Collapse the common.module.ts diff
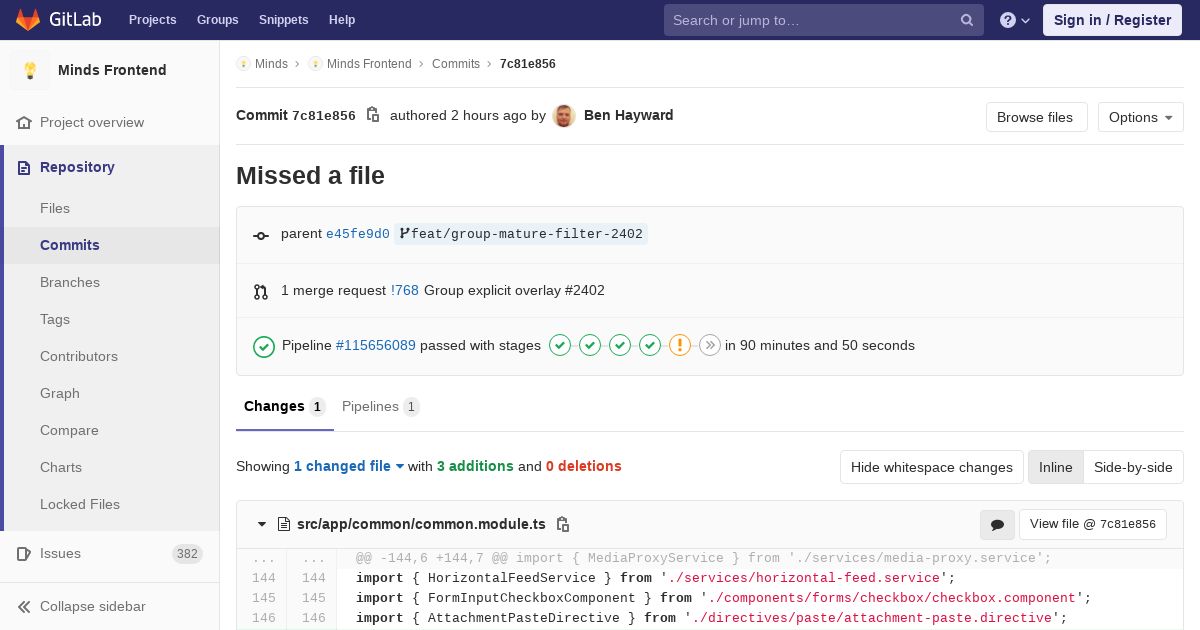Viewport: 1200px width, 630px height. (x=262, y=524)
